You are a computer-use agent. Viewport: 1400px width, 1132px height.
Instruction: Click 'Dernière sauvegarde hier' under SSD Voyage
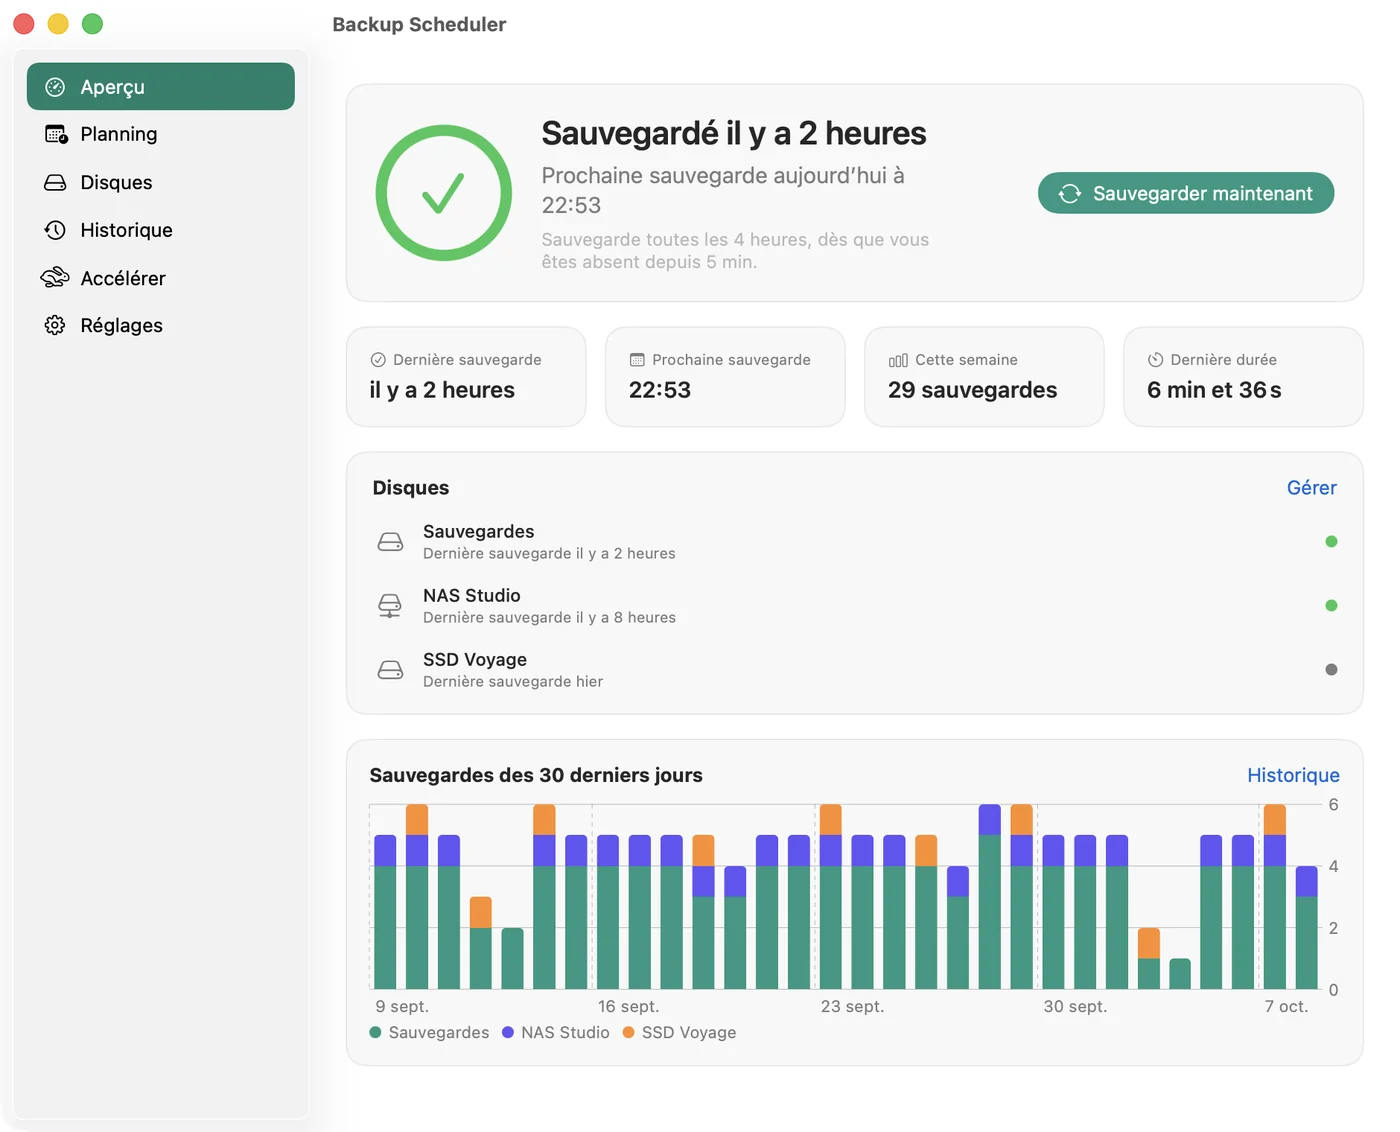click(513, 682)
